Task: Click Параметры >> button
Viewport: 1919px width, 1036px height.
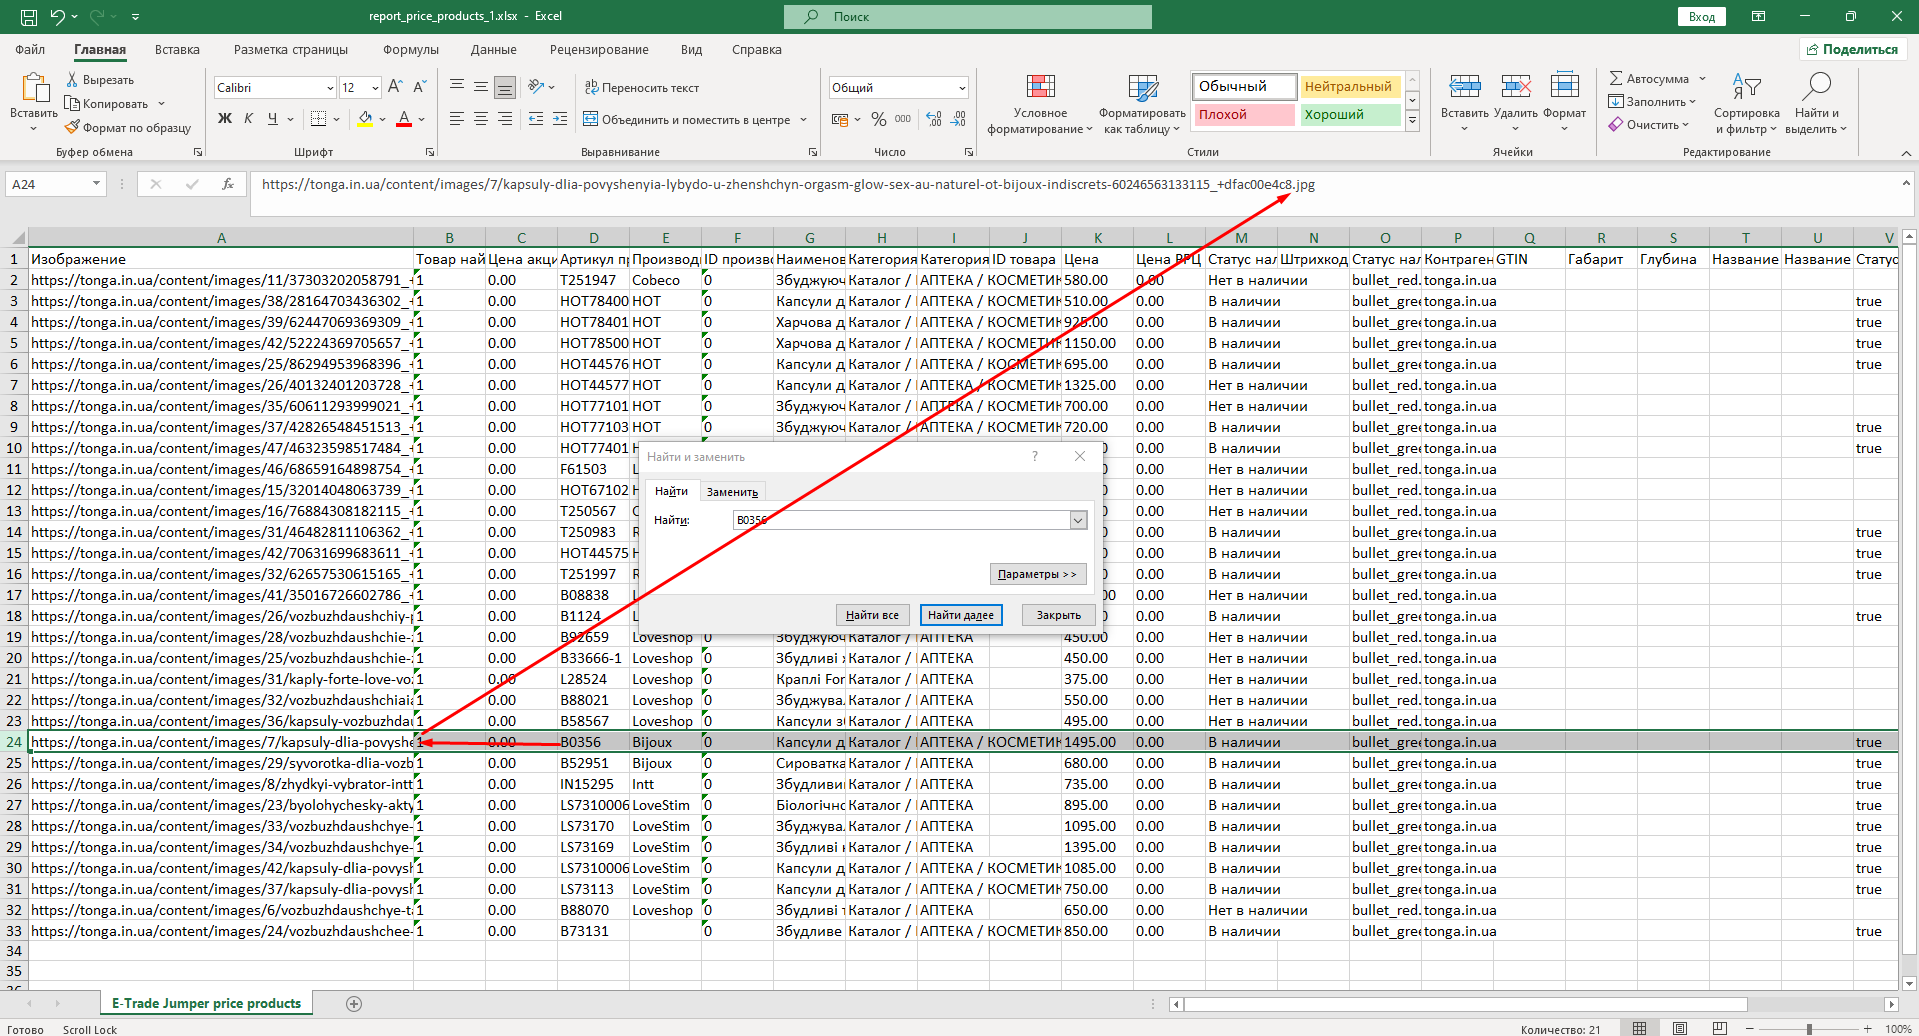Action: click(x=1037, y=574)
